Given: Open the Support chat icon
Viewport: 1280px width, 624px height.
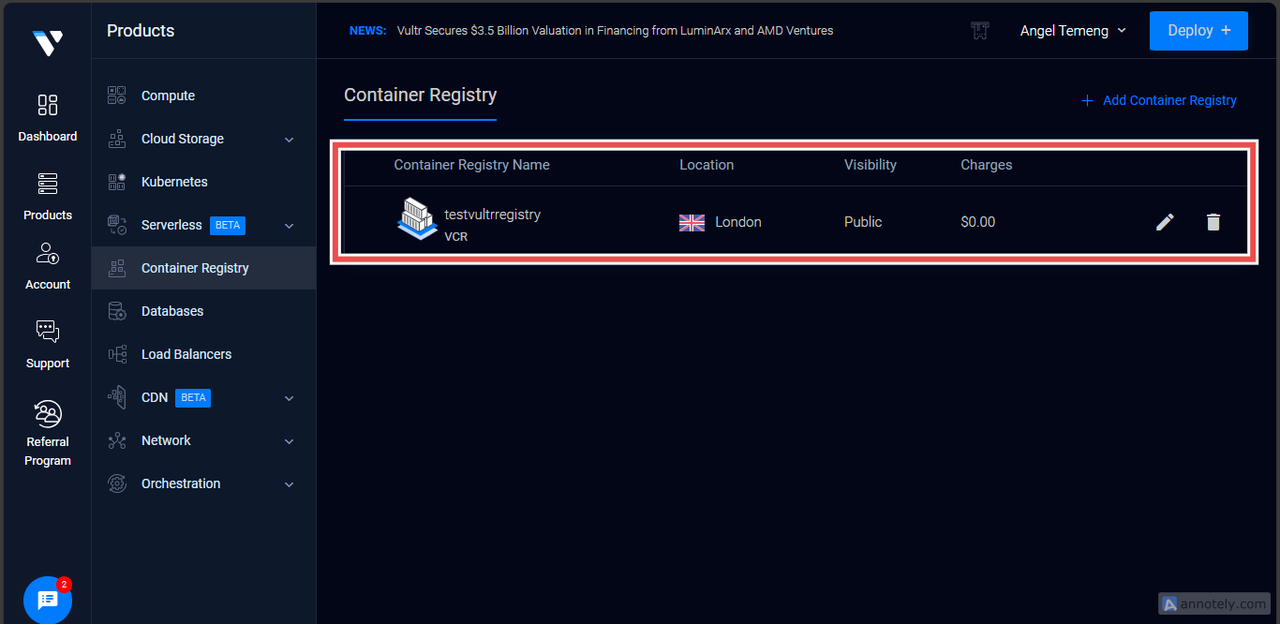Looking at the screenshot, I should pyautogui.click(x=47, y=331).
